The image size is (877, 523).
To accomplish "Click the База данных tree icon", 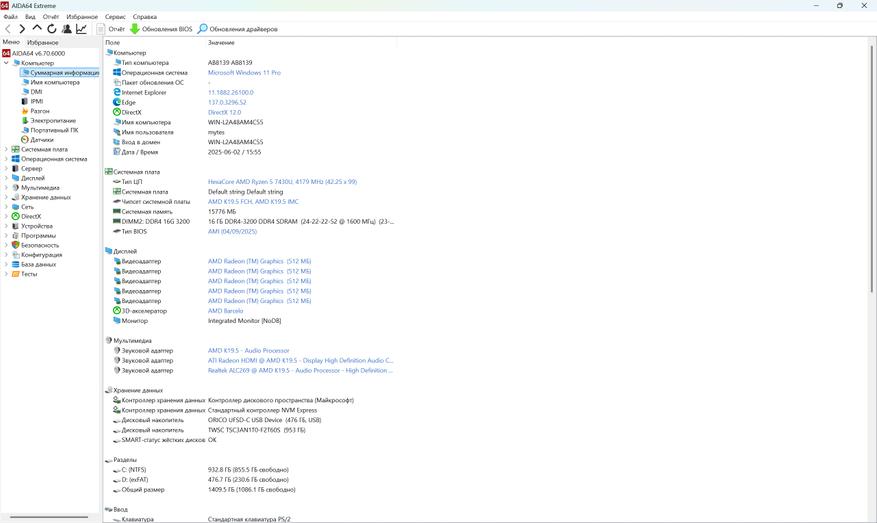I will (x=16, y=264).
